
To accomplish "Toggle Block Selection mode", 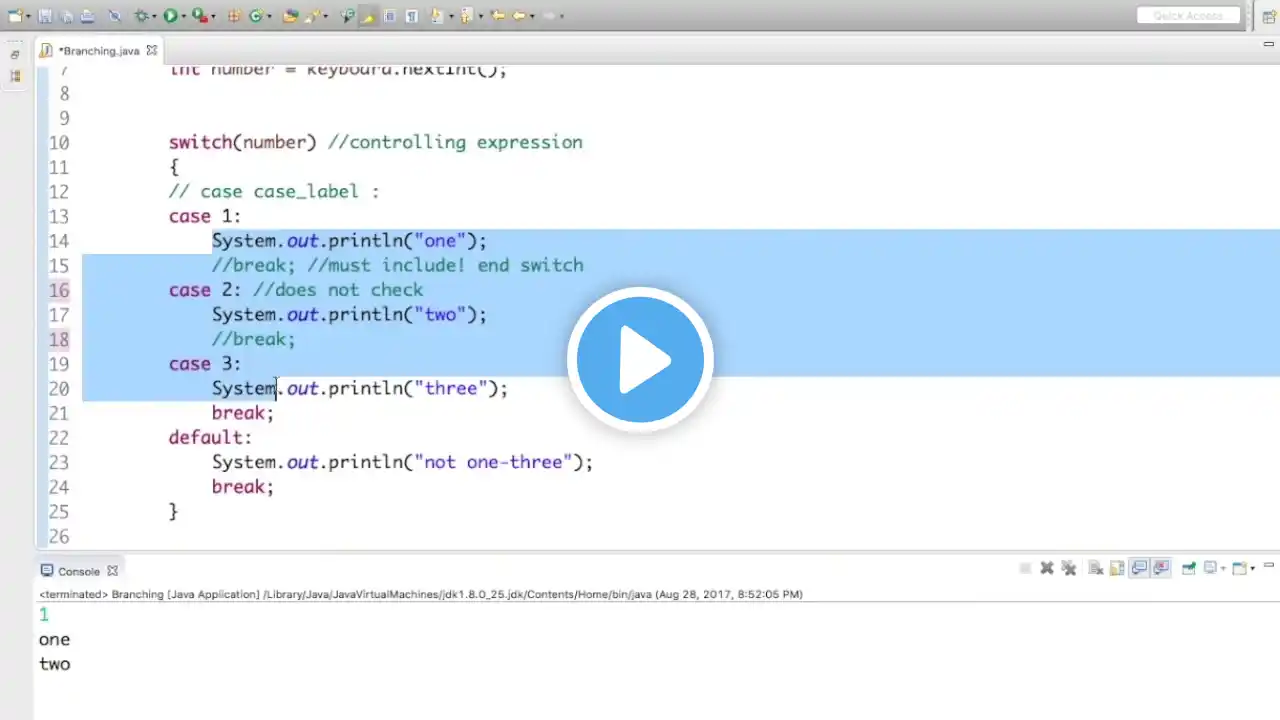I will pos(389,16).
